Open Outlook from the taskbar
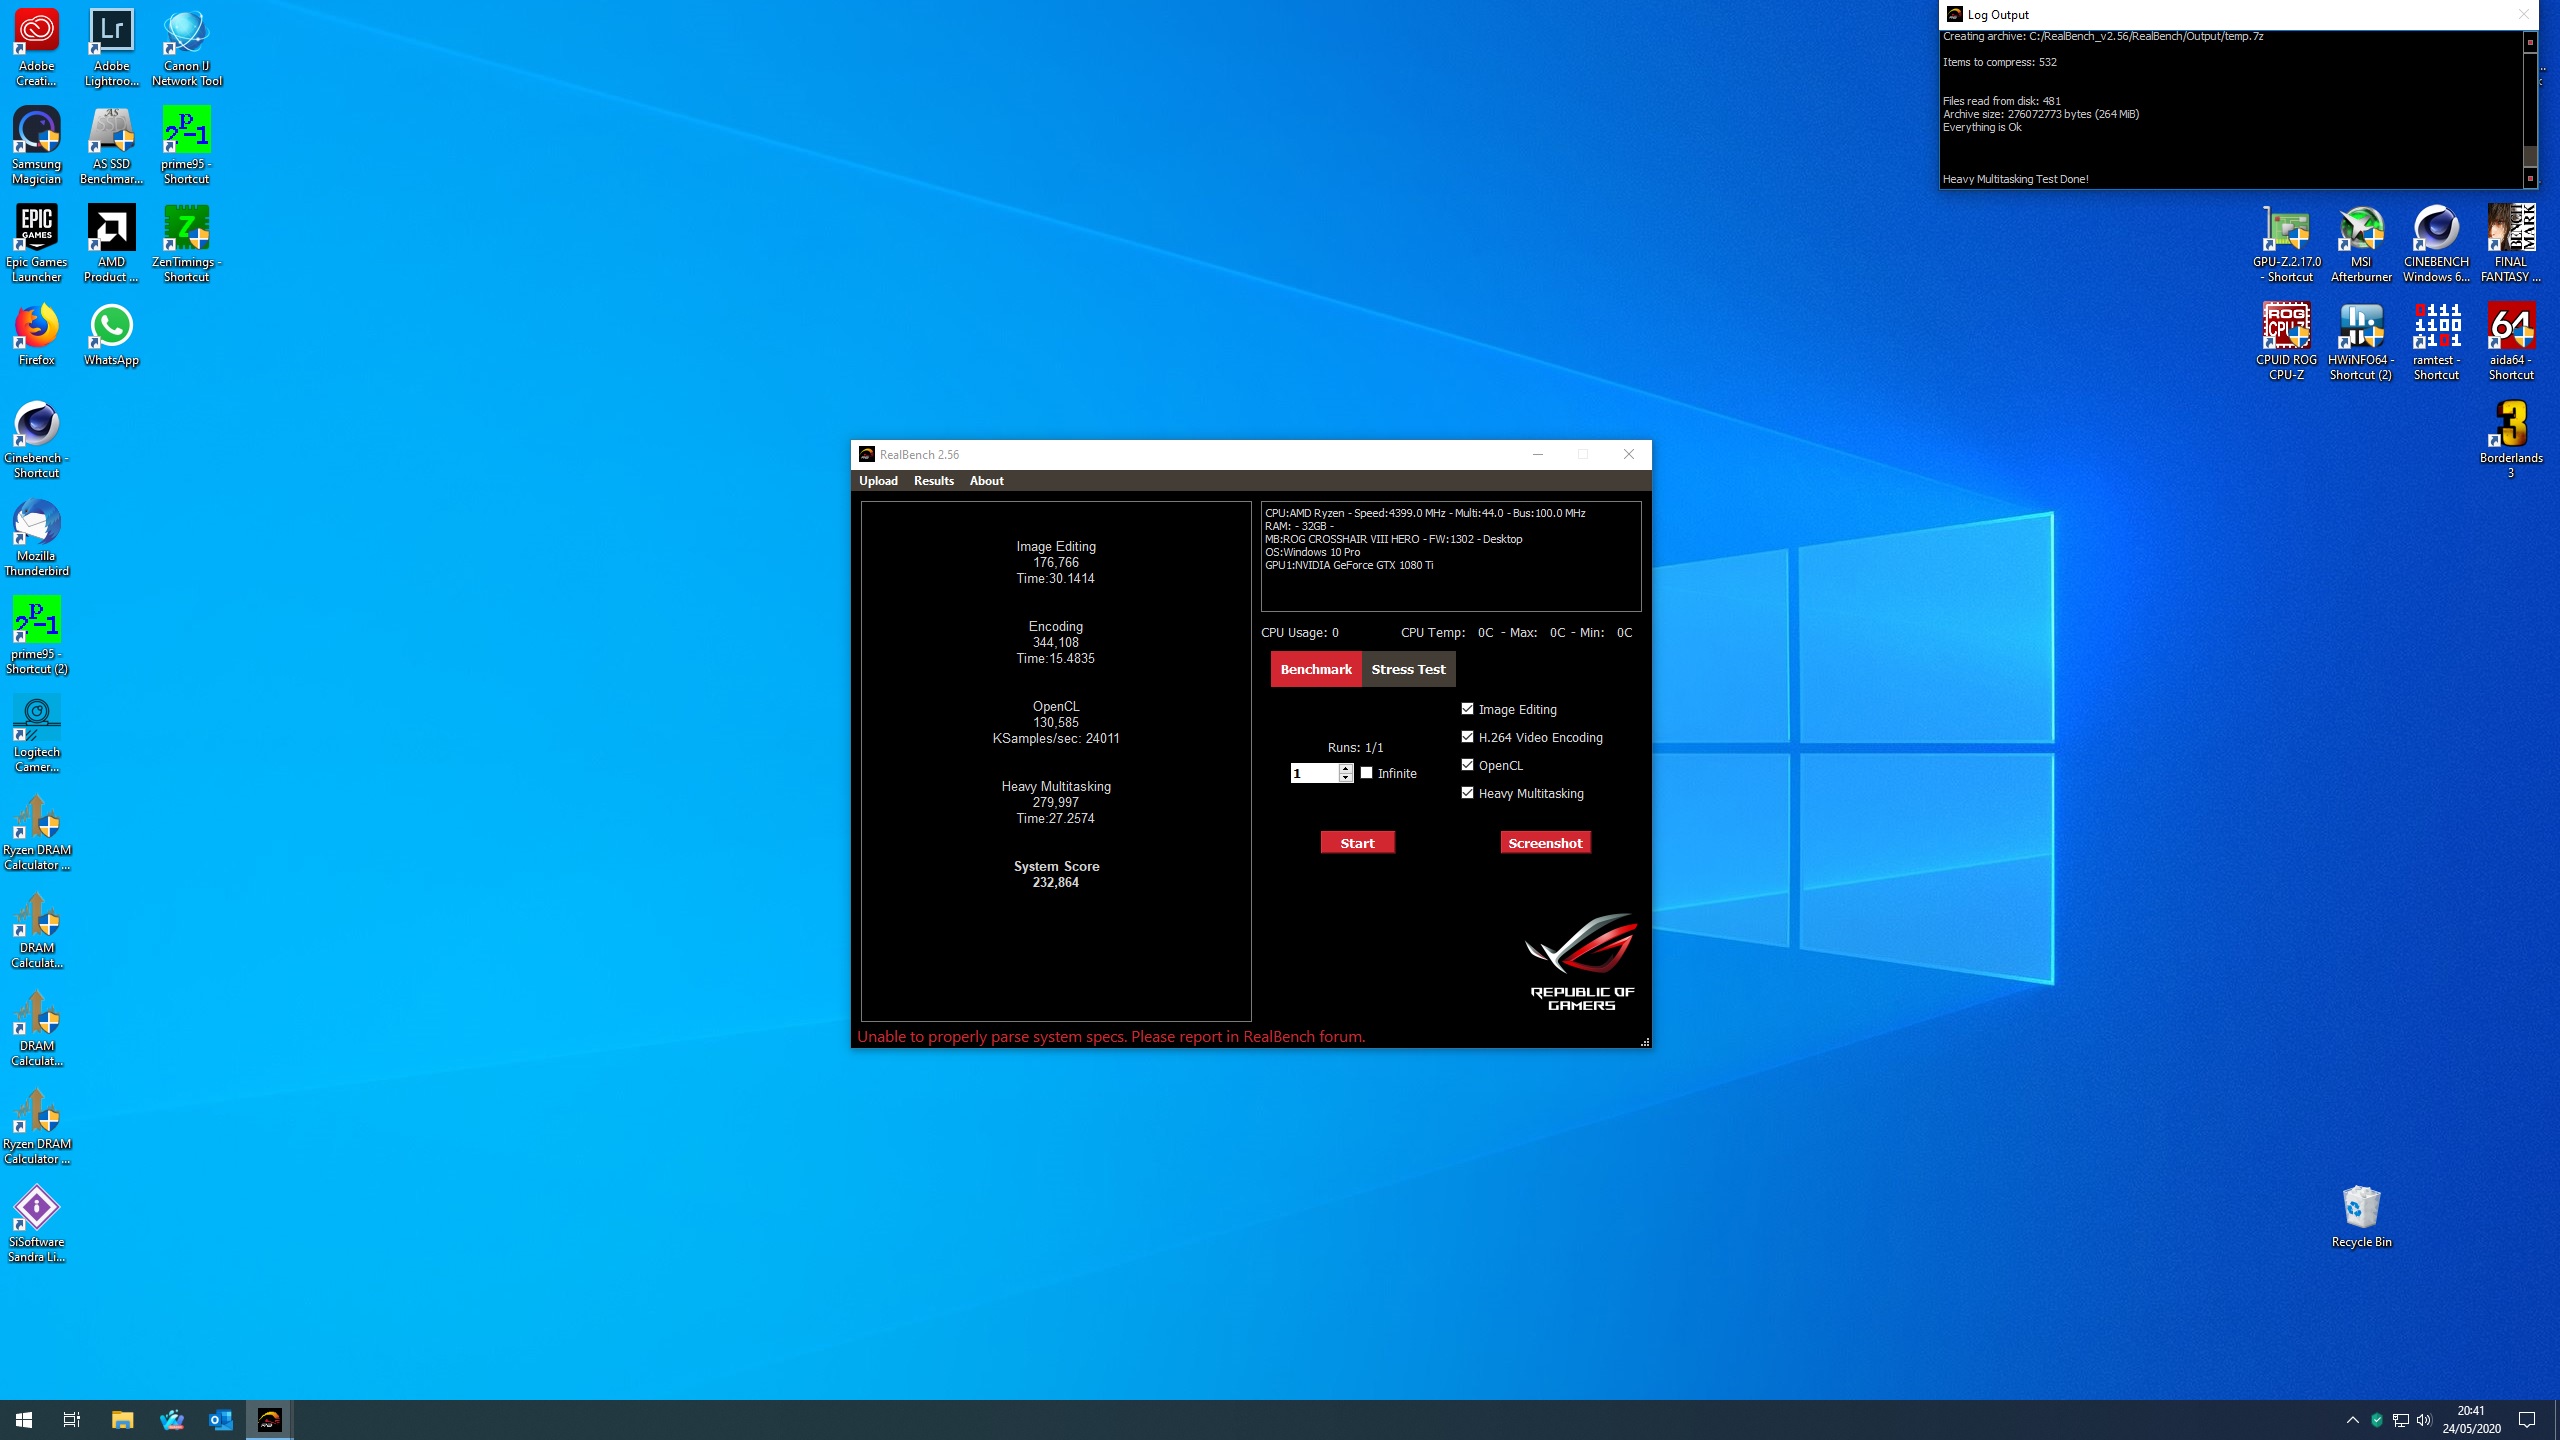This screenshot has width=2560, height=1440. [x=220, y=1420]
